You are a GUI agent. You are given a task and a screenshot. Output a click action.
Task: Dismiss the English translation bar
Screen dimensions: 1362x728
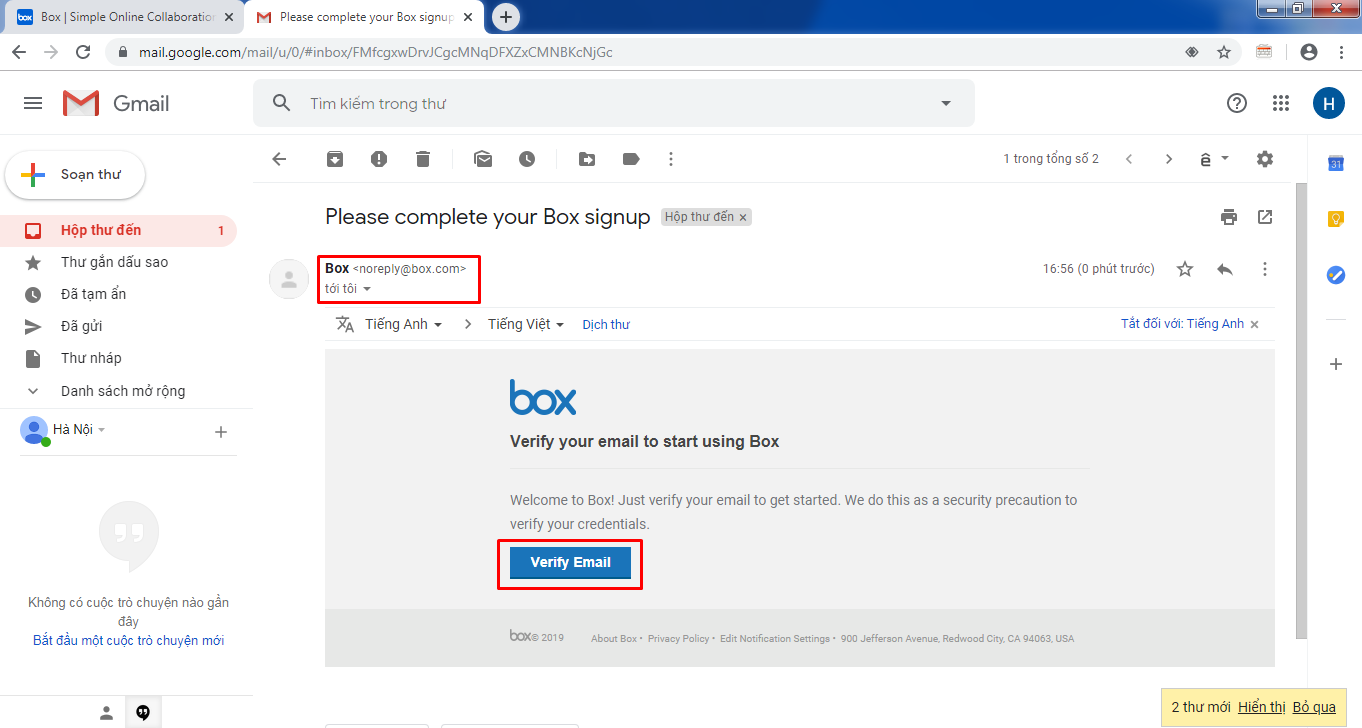[x=1255, y=325]
